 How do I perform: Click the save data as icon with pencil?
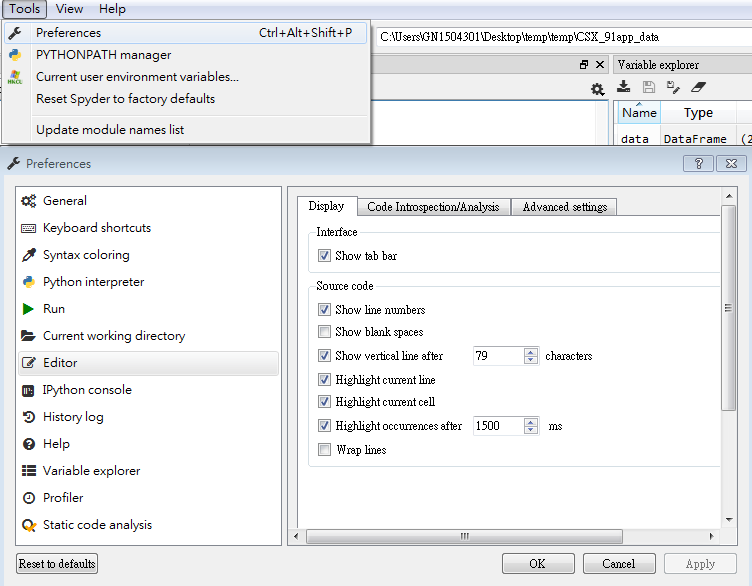coord(673,88)
